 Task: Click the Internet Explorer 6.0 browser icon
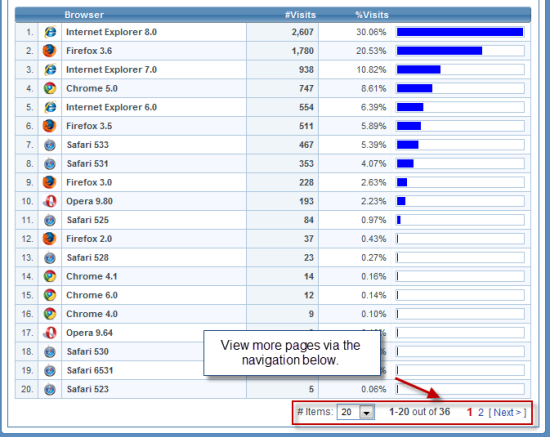[x=50, y=107]
